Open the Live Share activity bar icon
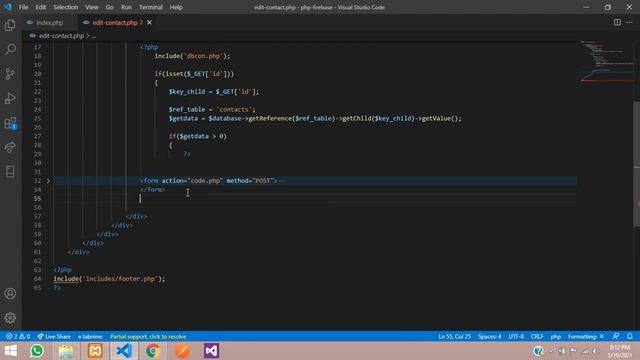 [x=10, y=147]
